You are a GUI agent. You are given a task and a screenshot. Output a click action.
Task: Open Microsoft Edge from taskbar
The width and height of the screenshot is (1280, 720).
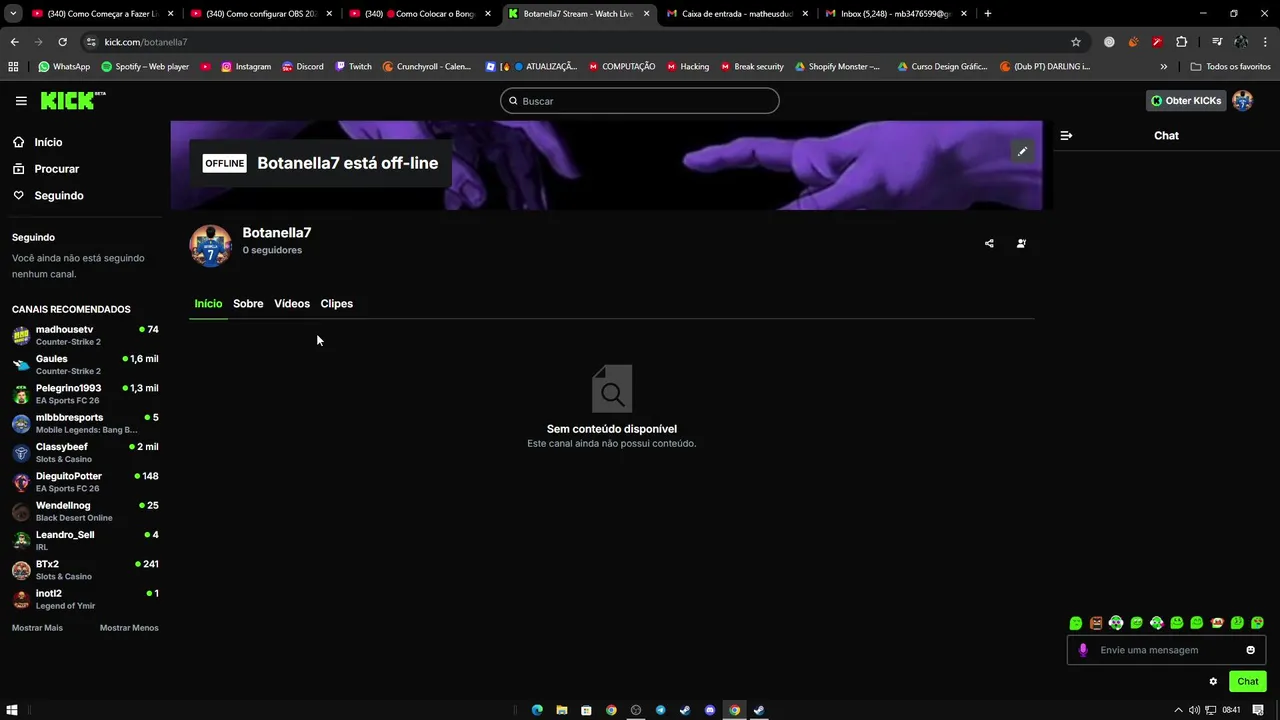(537, 710)
